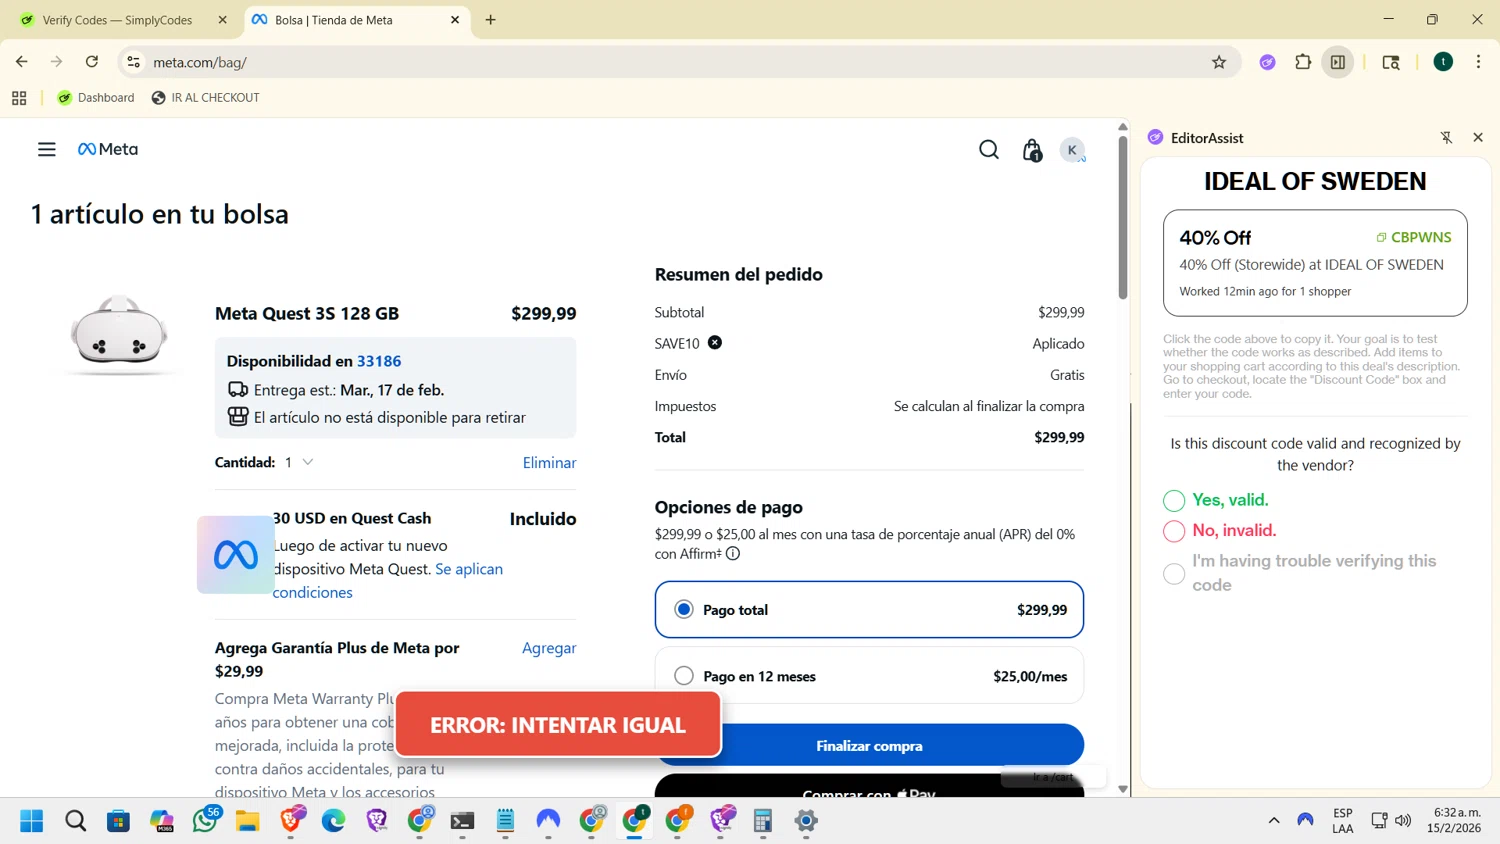Open the clock and date in taskbar

pos(1456,821)
